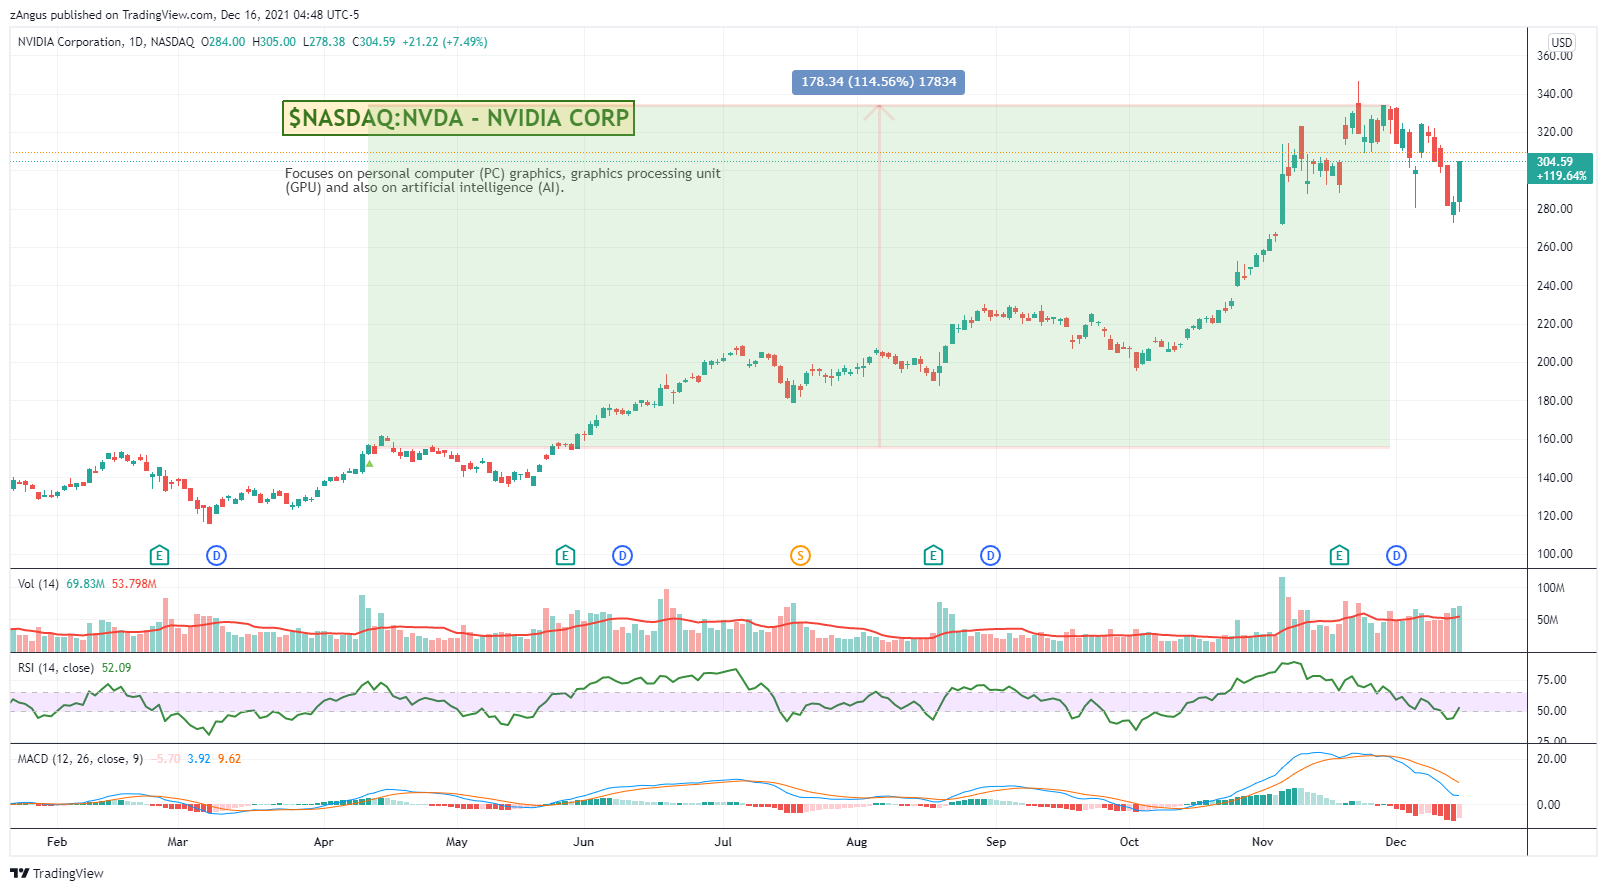The width and height of the screenshot is (1607, 891).
Task: Click the Vol (14) indicator label
Action: 38,584
